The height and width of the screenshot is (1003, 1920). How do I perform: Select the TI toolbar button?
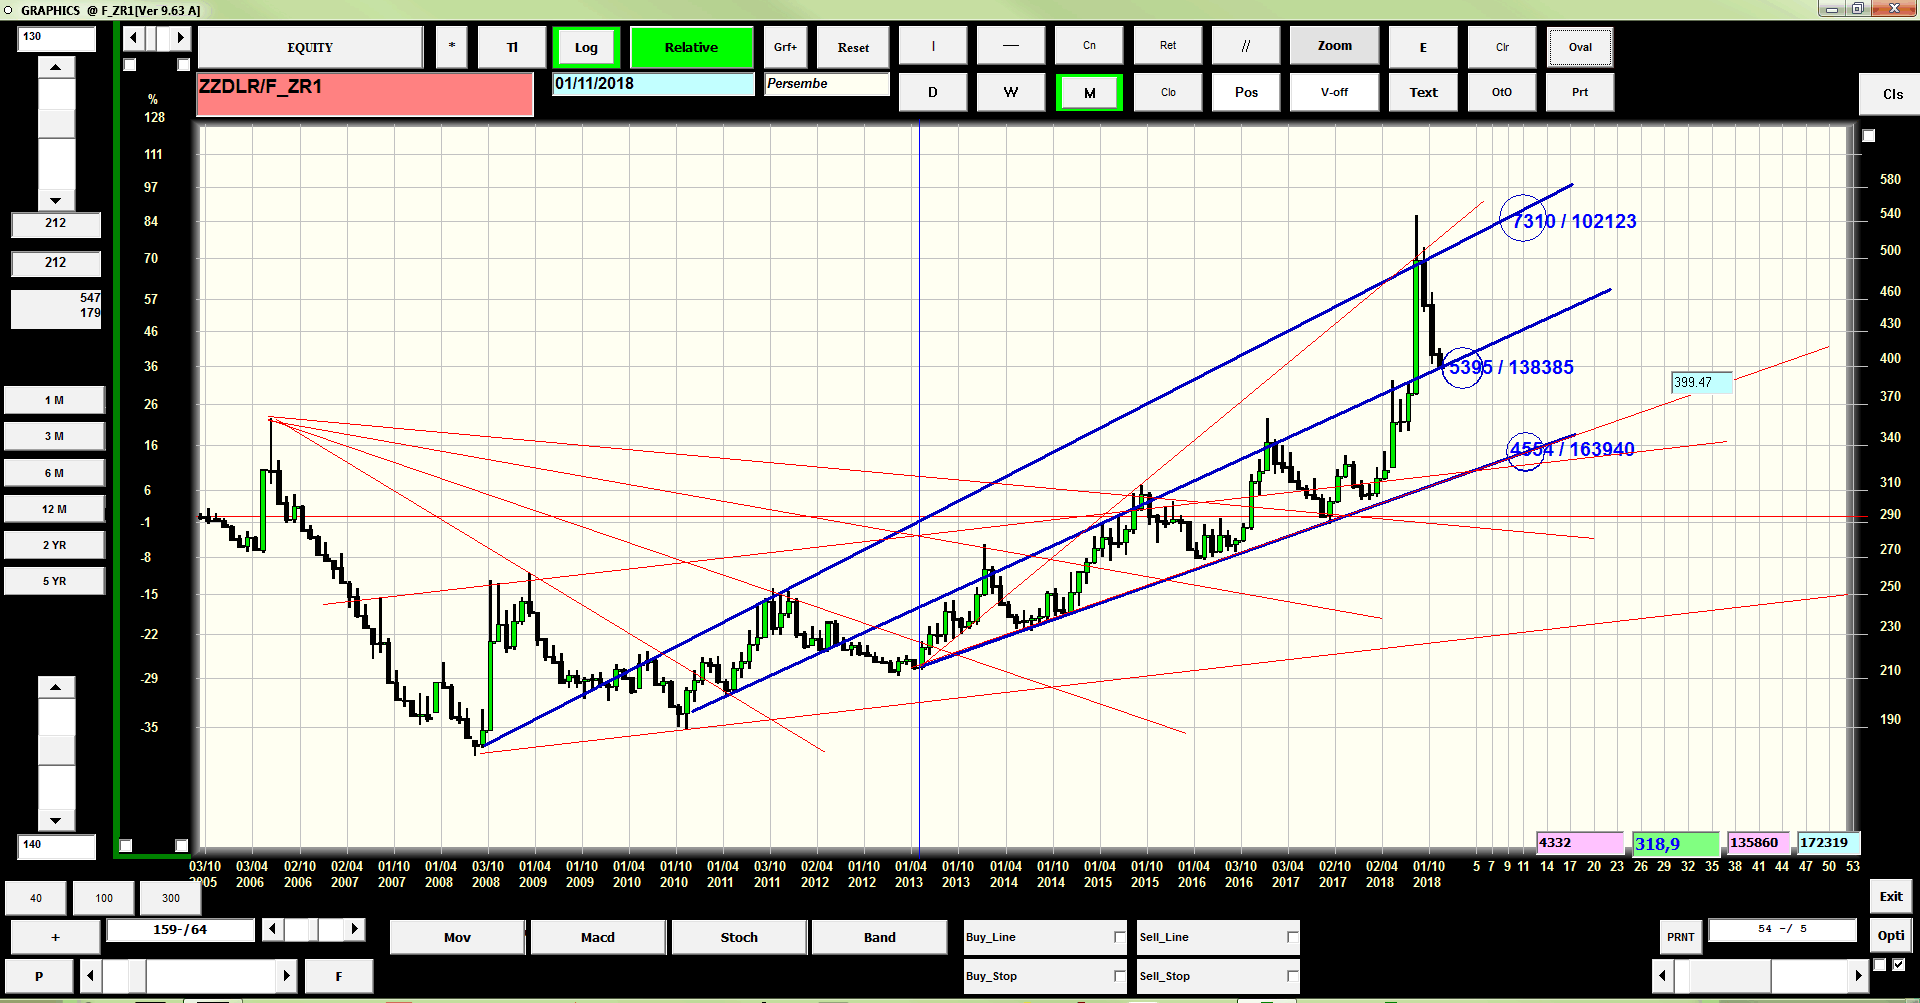512,47
